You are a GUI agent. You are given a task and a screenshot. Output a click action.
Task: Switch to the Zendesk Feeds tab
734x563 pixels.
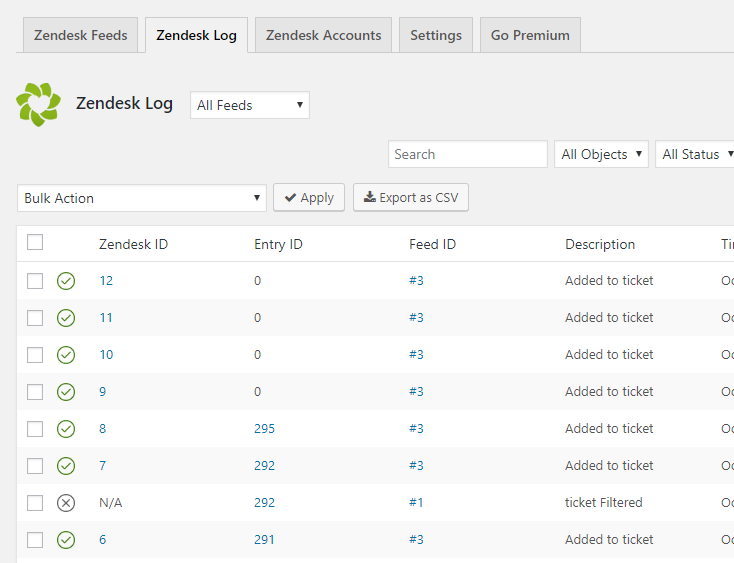81,35
